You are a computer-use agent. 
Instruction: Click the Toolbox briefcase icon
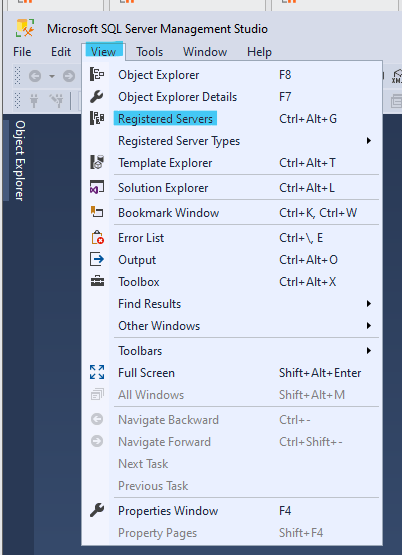coord(97,281)
